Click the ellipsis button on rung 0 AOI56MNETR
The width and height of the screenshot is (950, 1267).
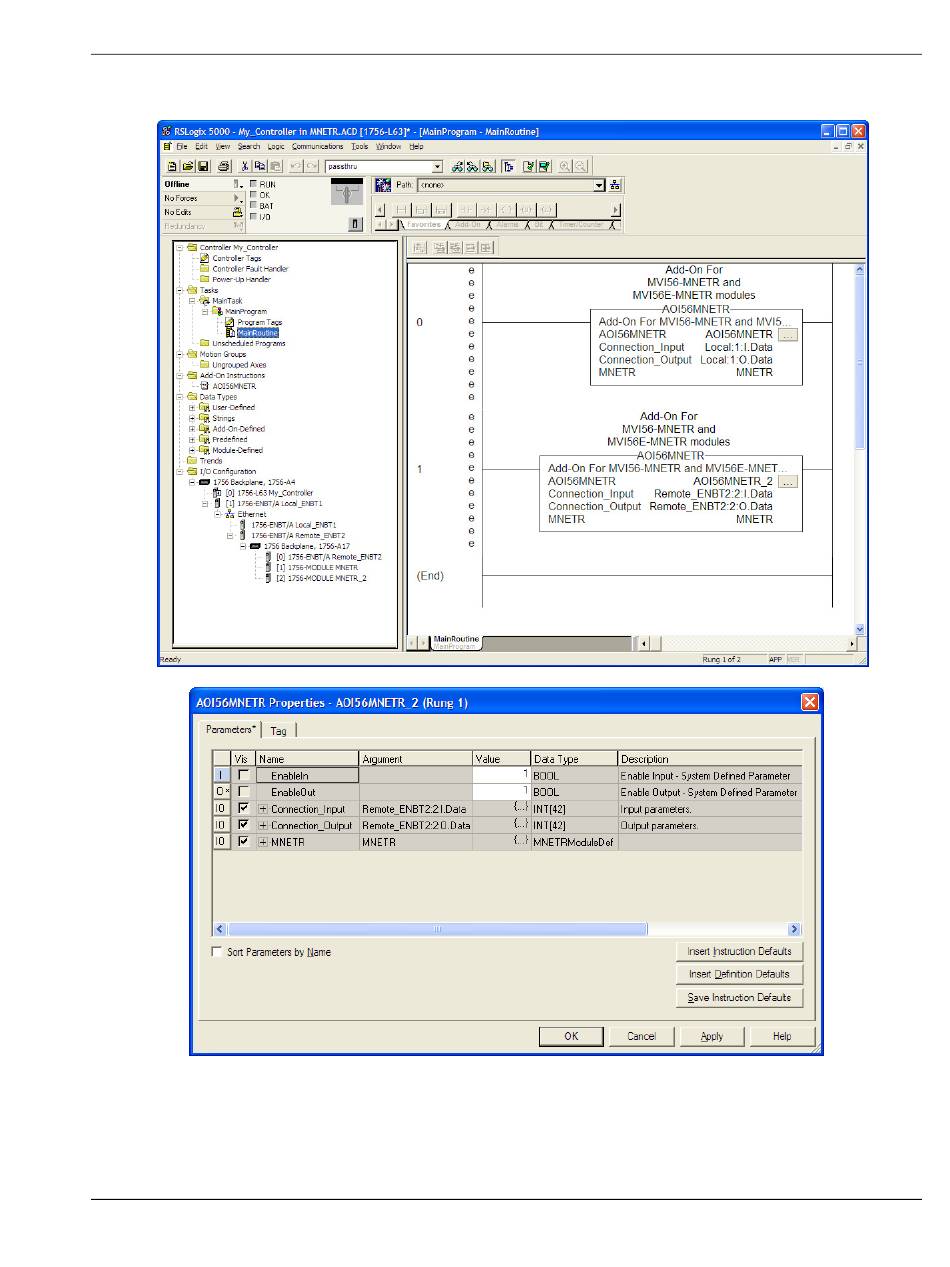click(x=788, y=335)
